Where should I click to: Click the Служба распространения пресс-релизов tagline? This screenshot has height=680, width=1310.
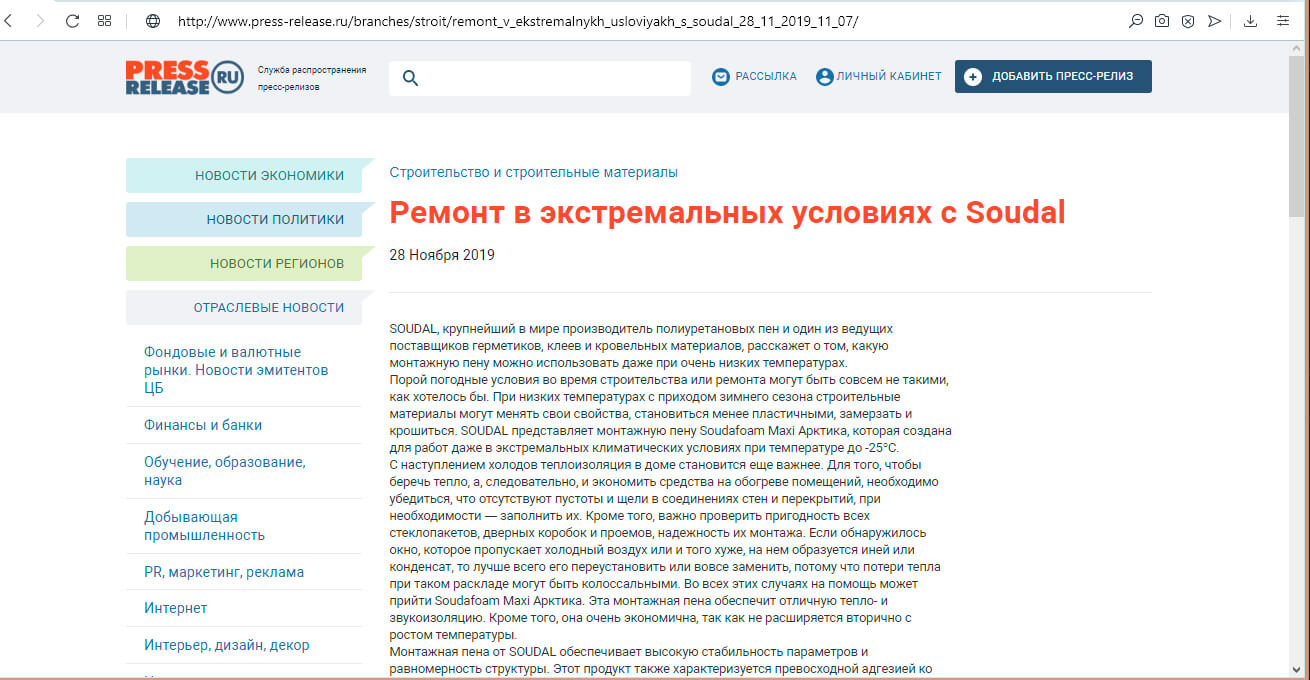(312, 78)
